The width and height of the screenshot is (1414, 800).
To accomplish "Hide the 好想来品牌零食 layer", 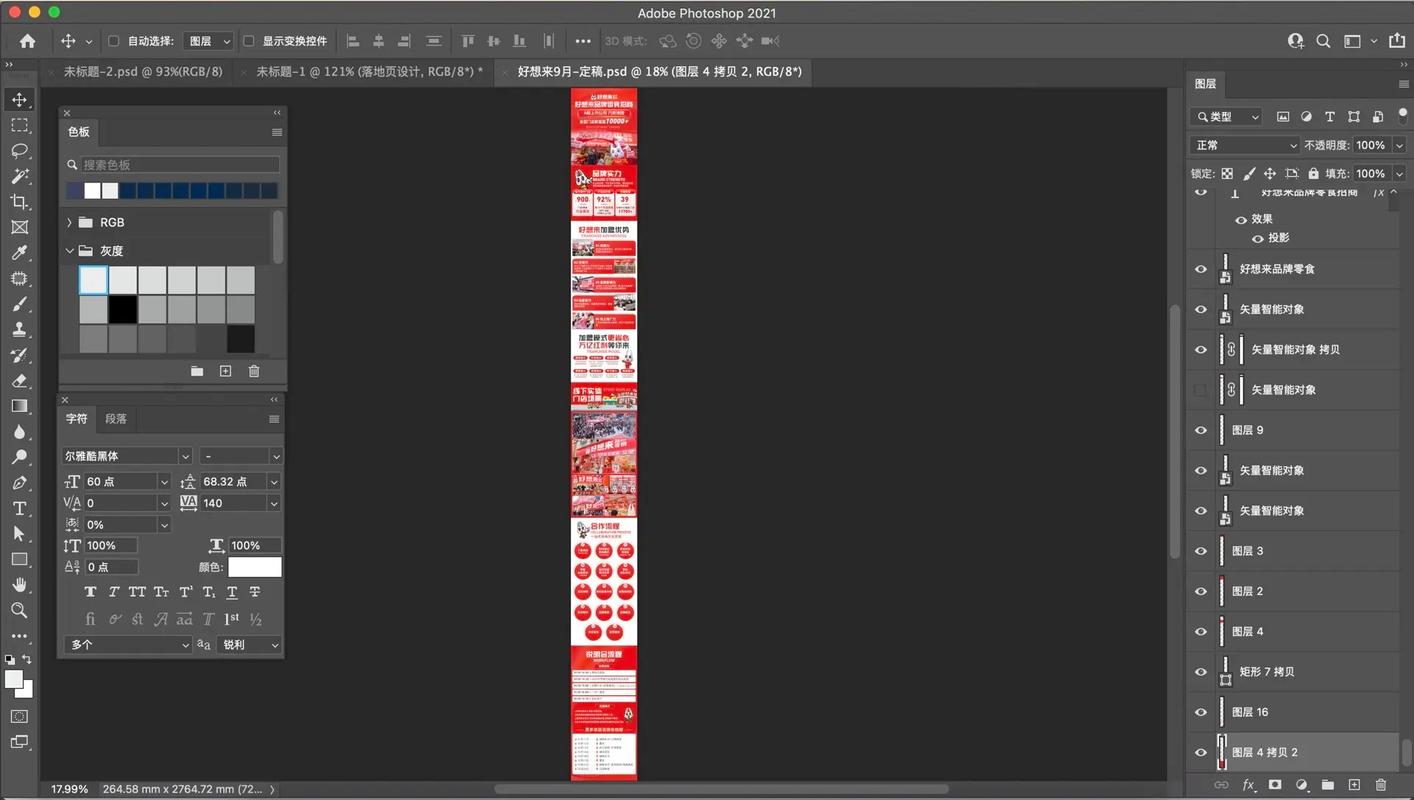I will pyautogui.click(x=1201, y=269).
